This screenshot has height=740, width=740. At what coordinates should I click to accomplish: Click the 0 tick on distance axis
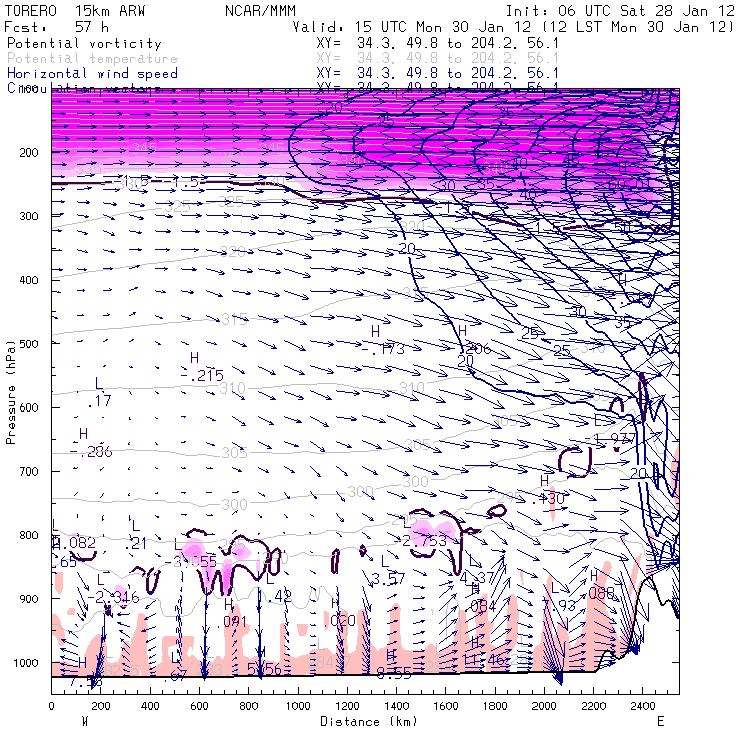[x=51, y=706]
